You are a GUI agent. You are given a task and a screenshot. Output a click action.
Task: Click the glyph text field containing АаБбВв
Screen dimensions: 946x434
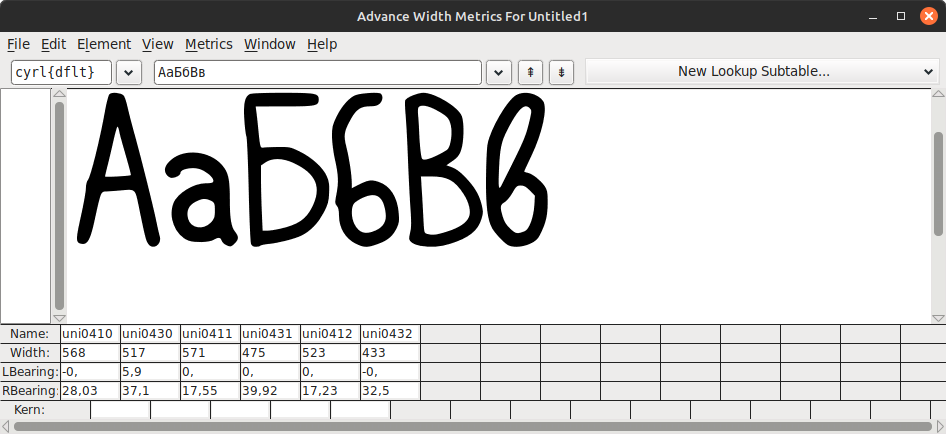(318, 72)
